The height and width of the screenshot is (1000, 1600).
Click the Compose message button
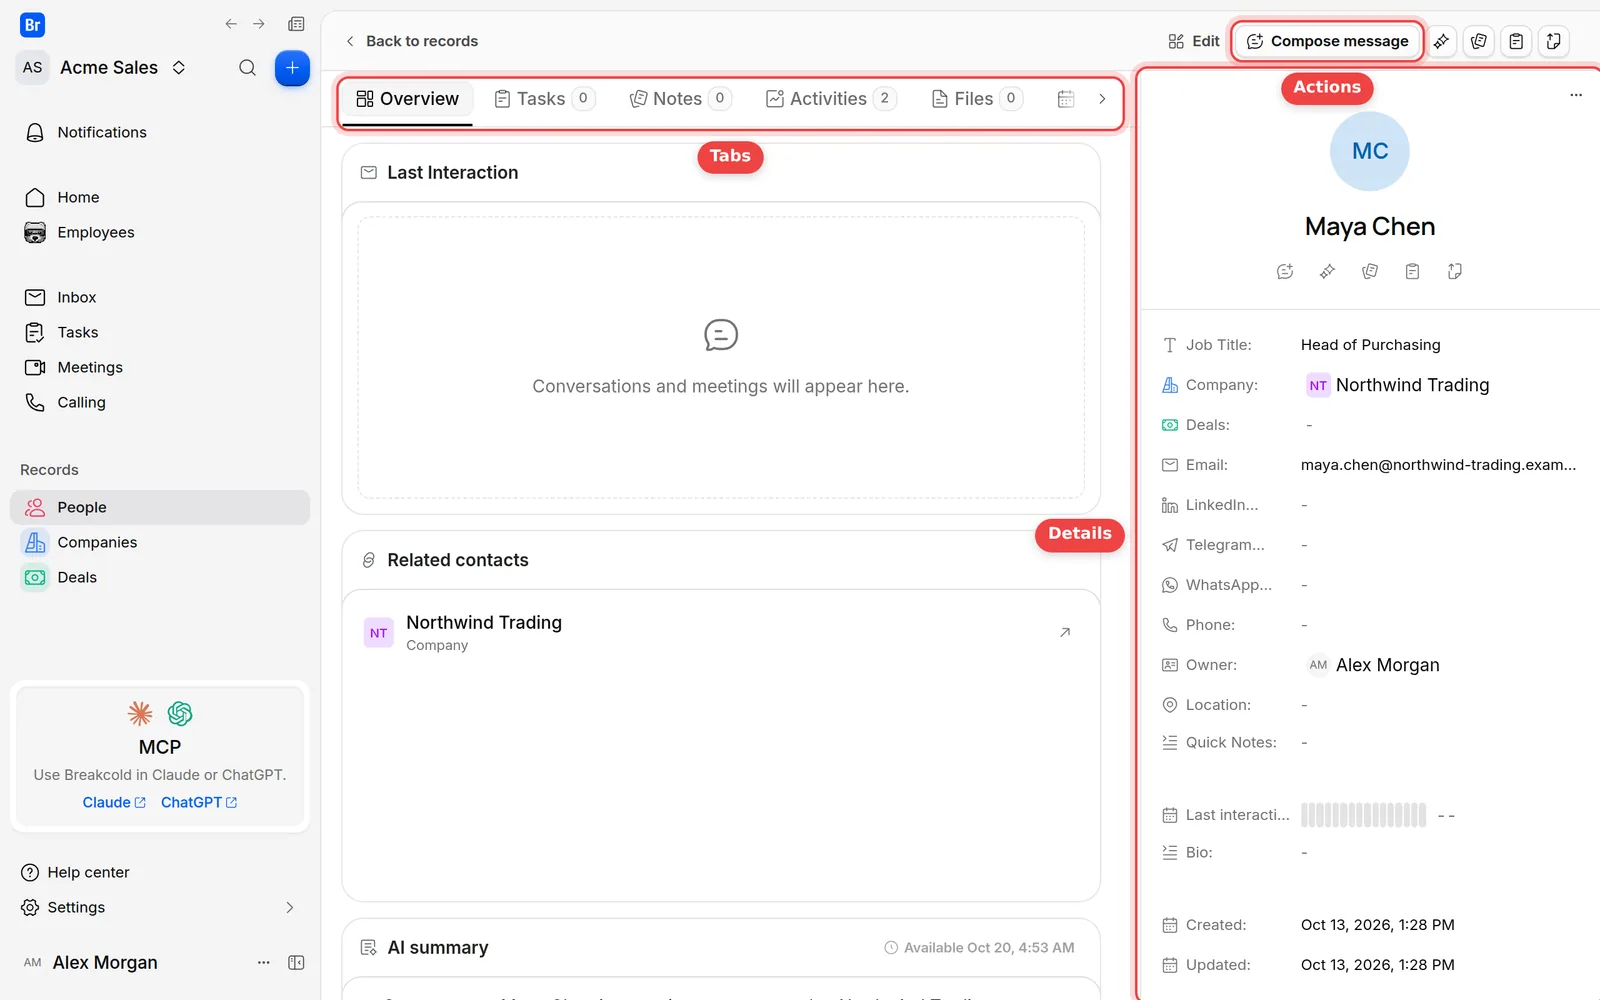coord(1327,41)
